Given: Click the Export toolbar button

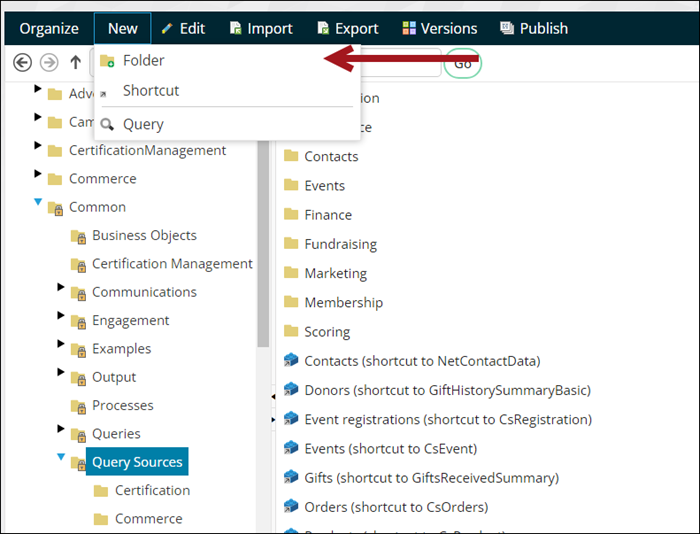Looking at the screenshot, I should click(348, 29).
